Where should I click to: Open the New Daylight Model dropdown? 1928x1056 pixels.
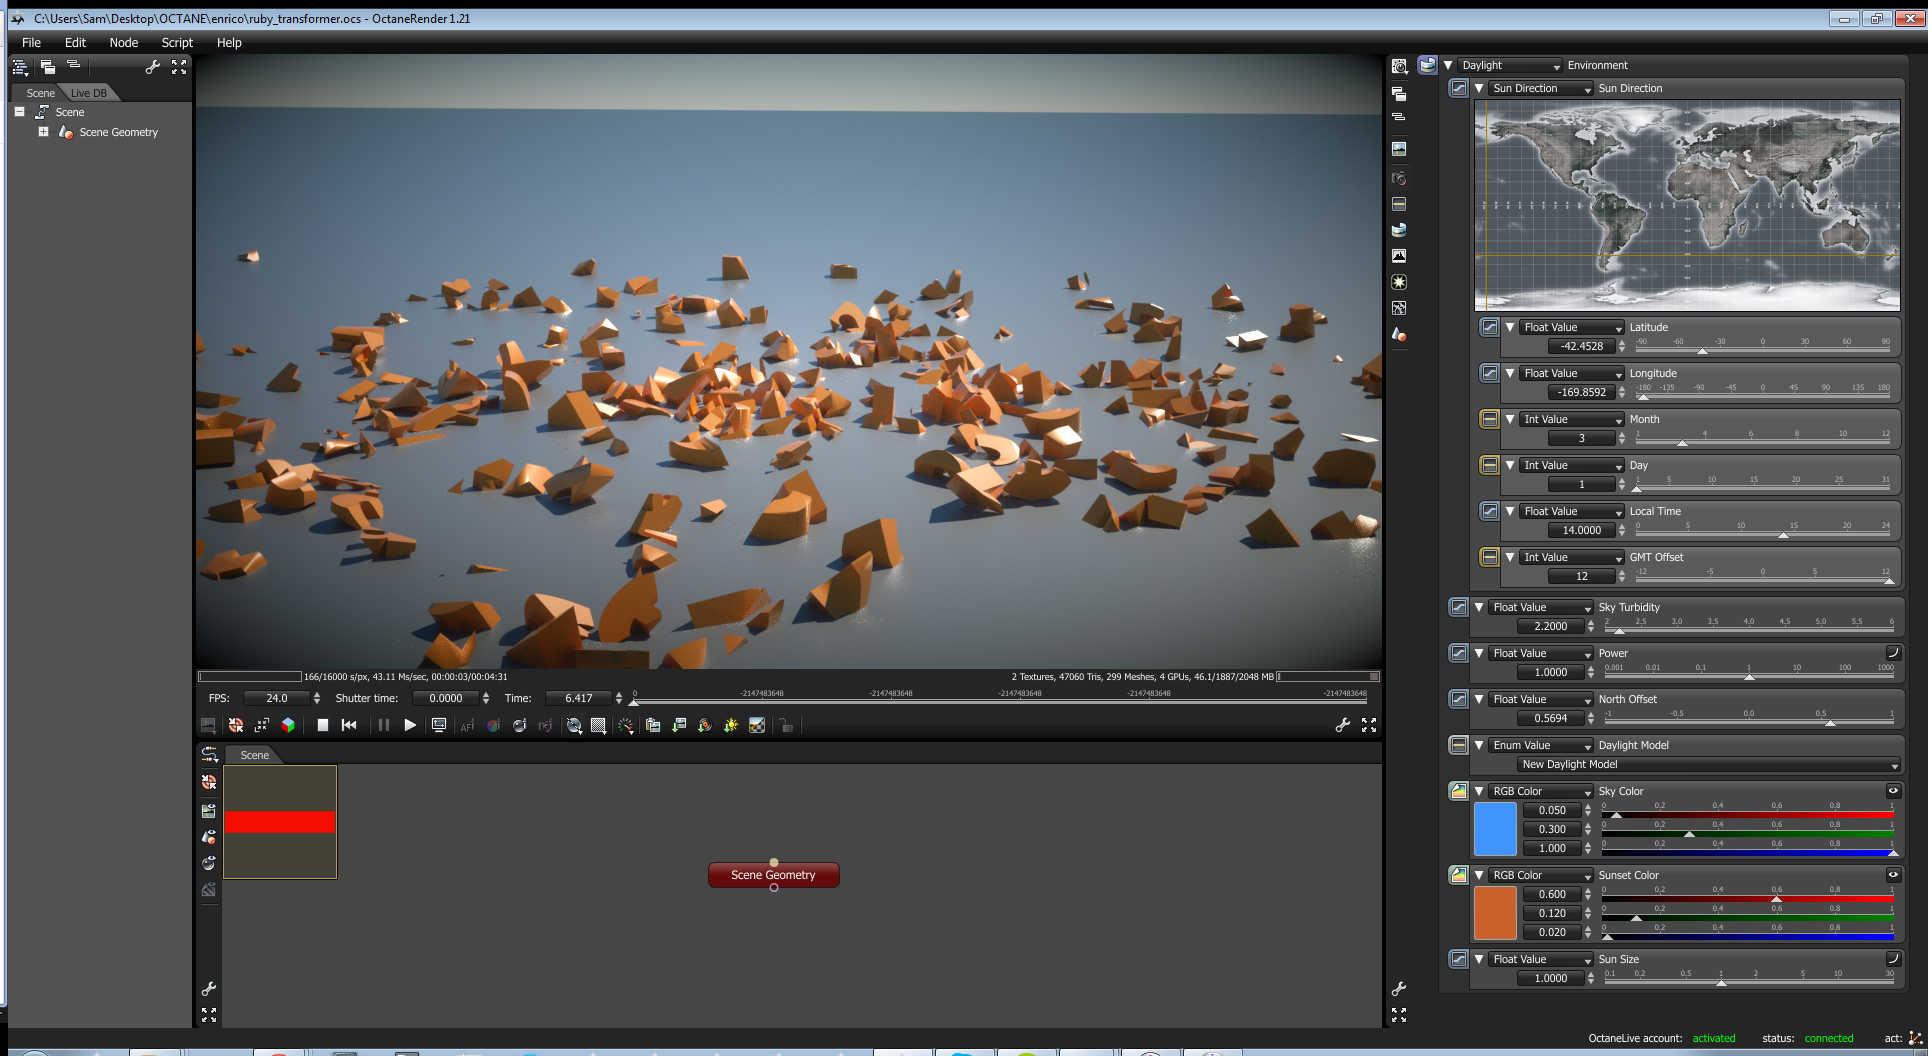coord(1708,765)
